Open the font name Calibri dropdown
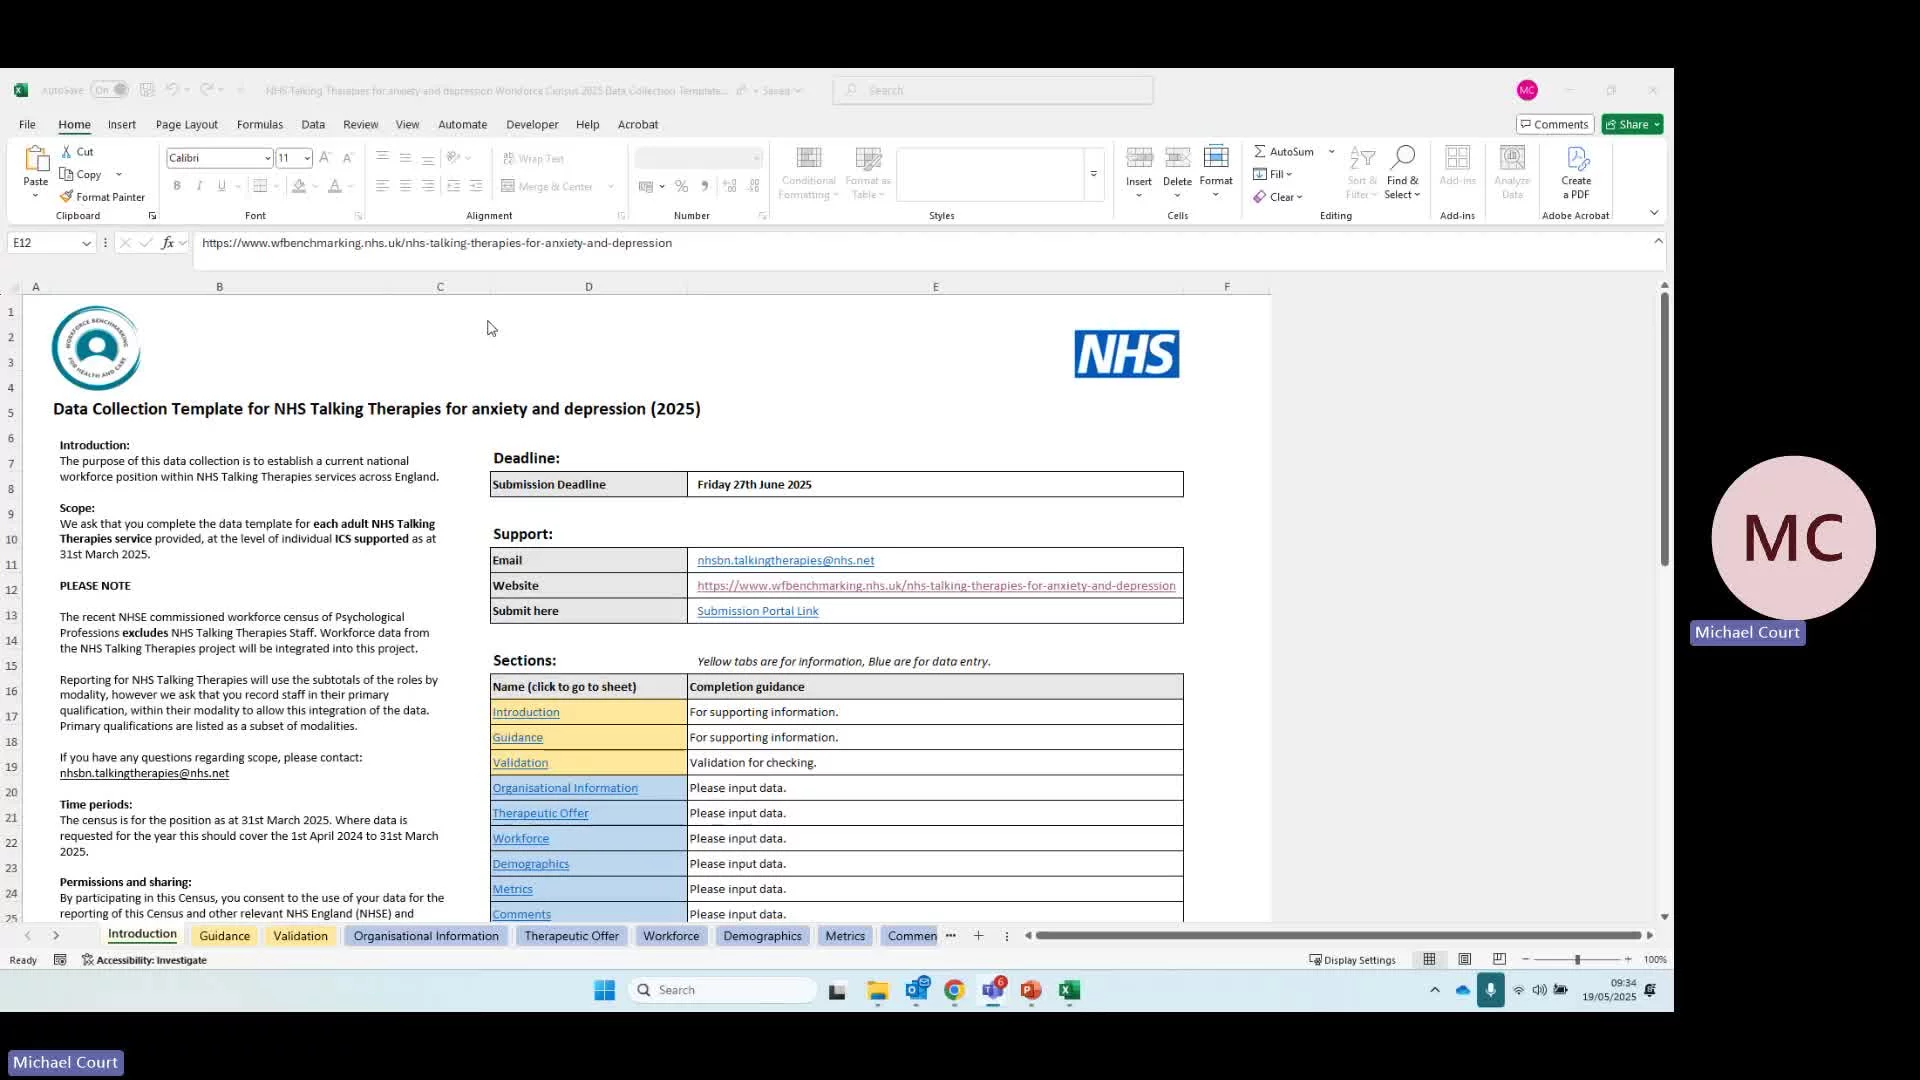The width and height of the screenshot is (1920, 1080). 267,158
